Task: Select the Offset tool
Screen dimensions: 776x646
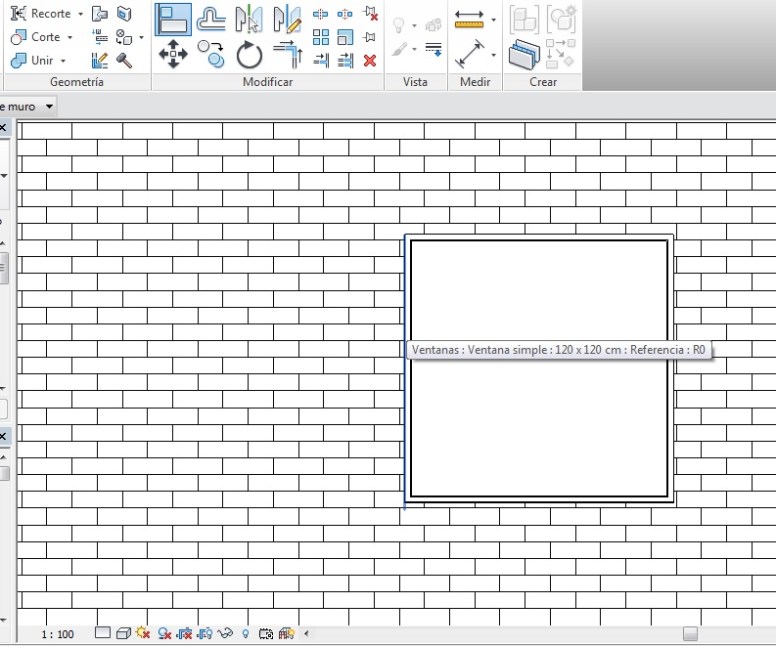Action: tap(211, 20)
